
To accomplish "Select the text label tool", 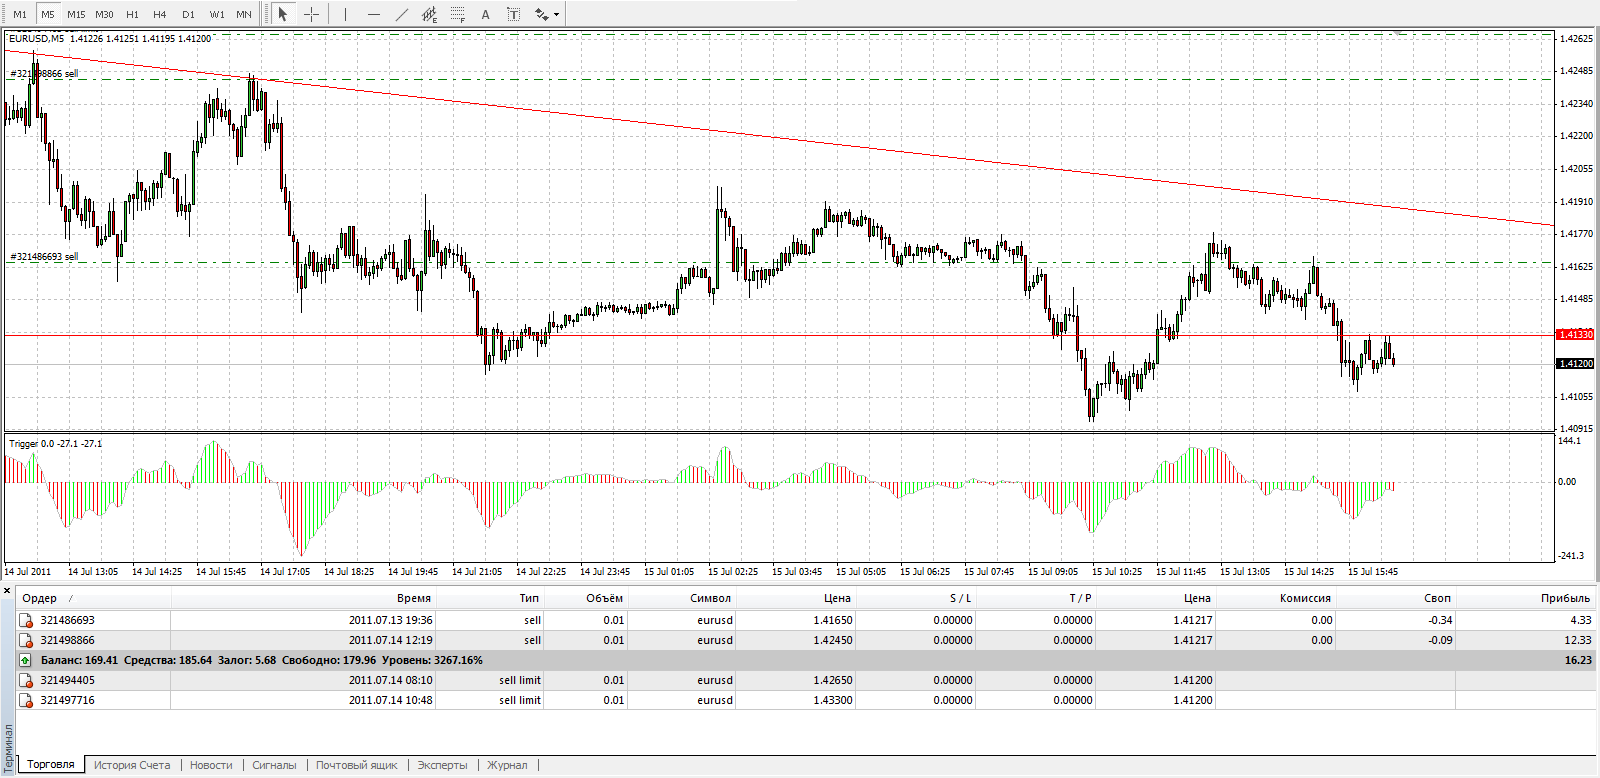I will (513, 14).
